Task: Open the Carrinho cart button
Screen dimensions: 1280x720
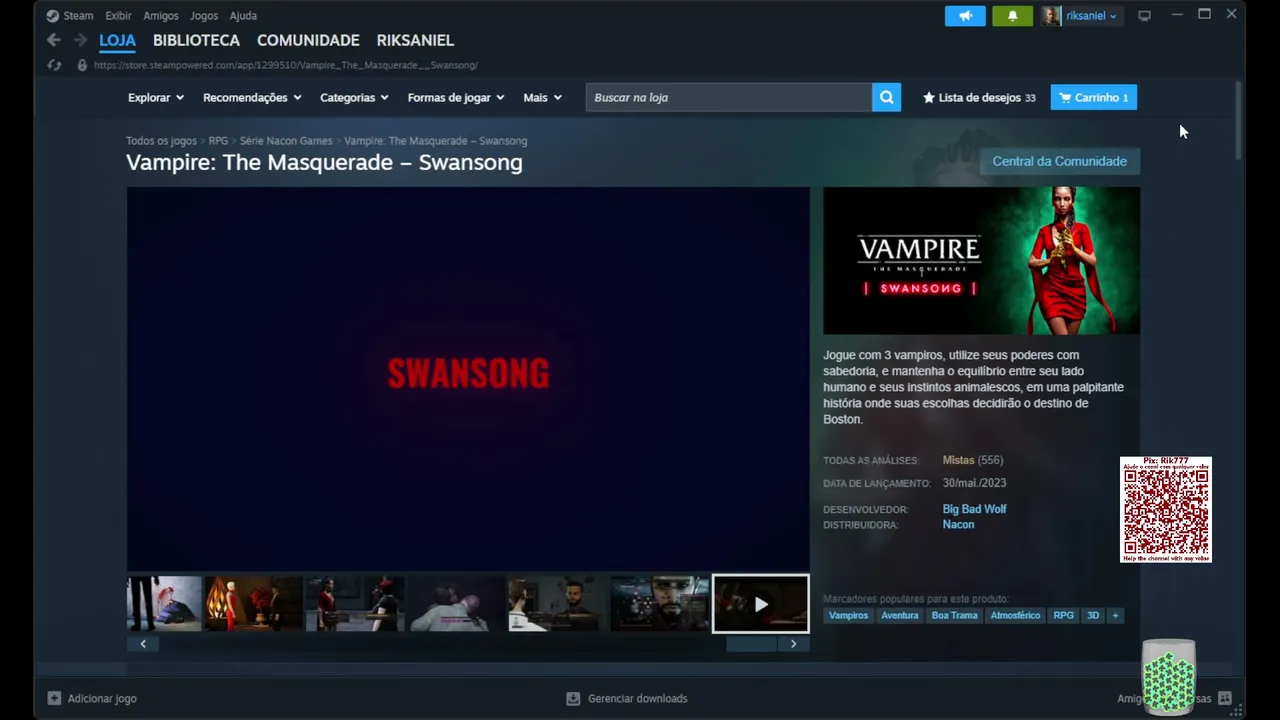Action: [1093, 98]
